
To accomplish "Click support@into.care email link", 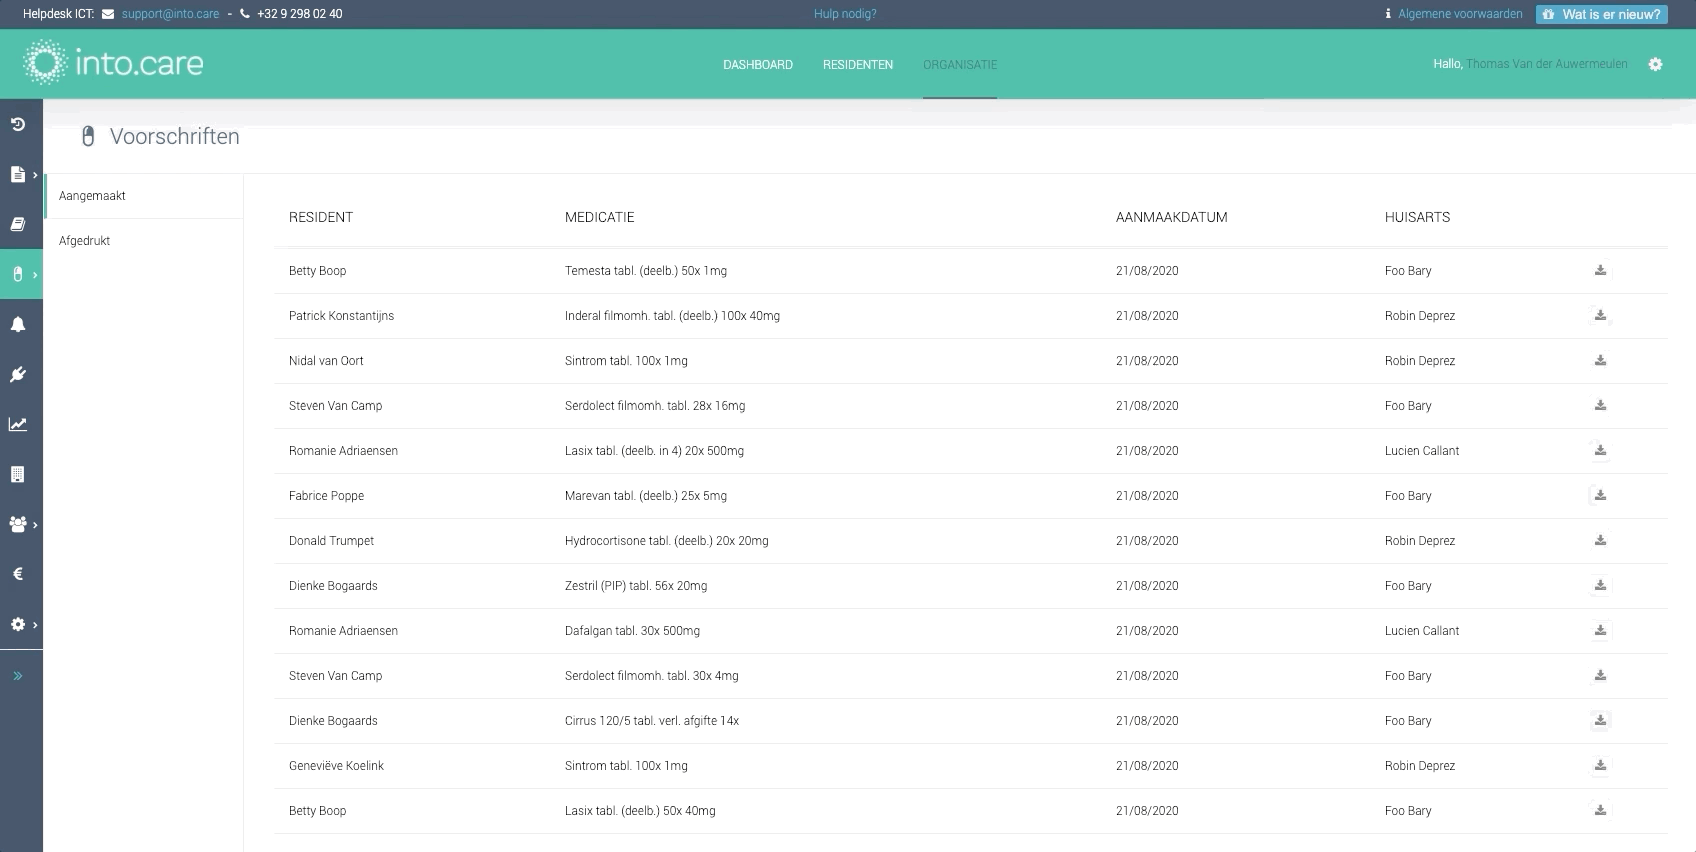I will [x=170, y=14].
